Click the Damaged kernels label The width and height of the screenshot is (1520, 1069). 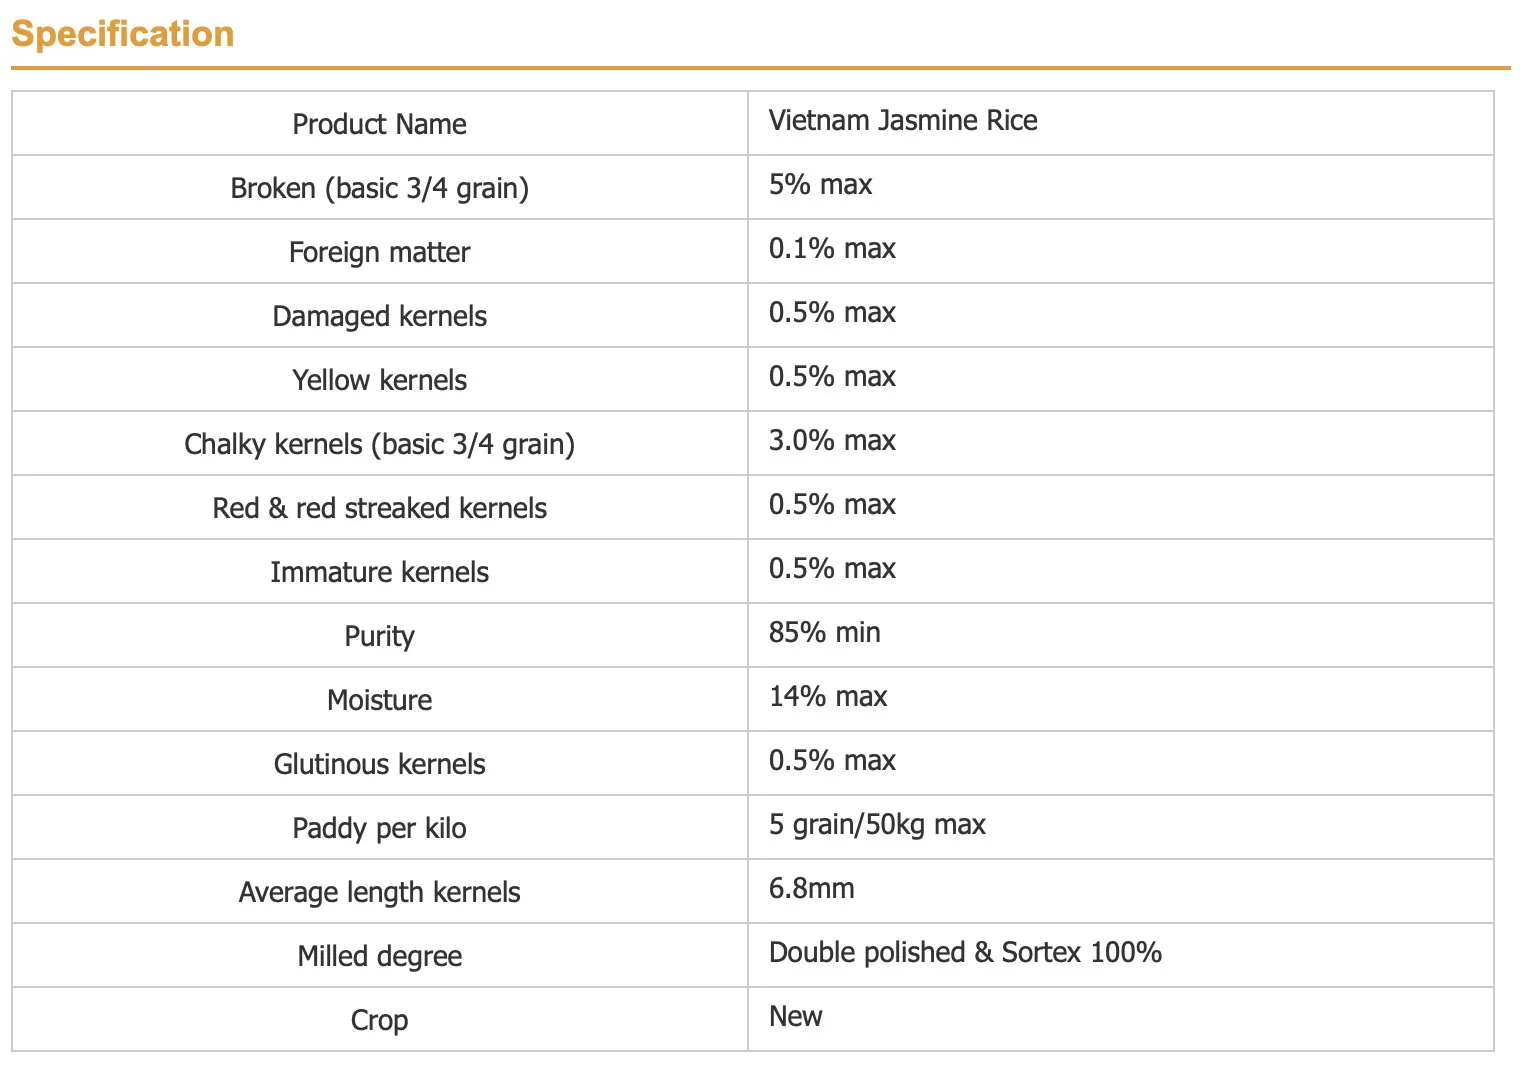coord(379,316)
